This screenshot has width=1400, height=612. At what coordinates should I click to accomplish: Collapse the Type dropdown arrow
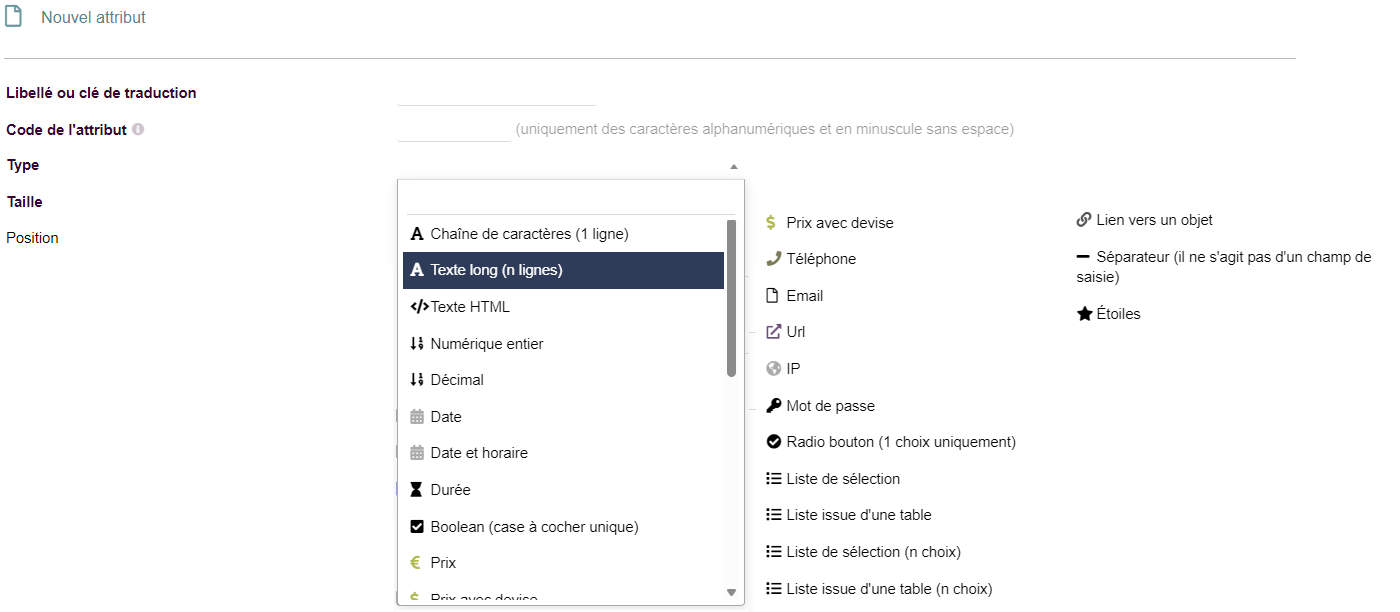point(733,167)
